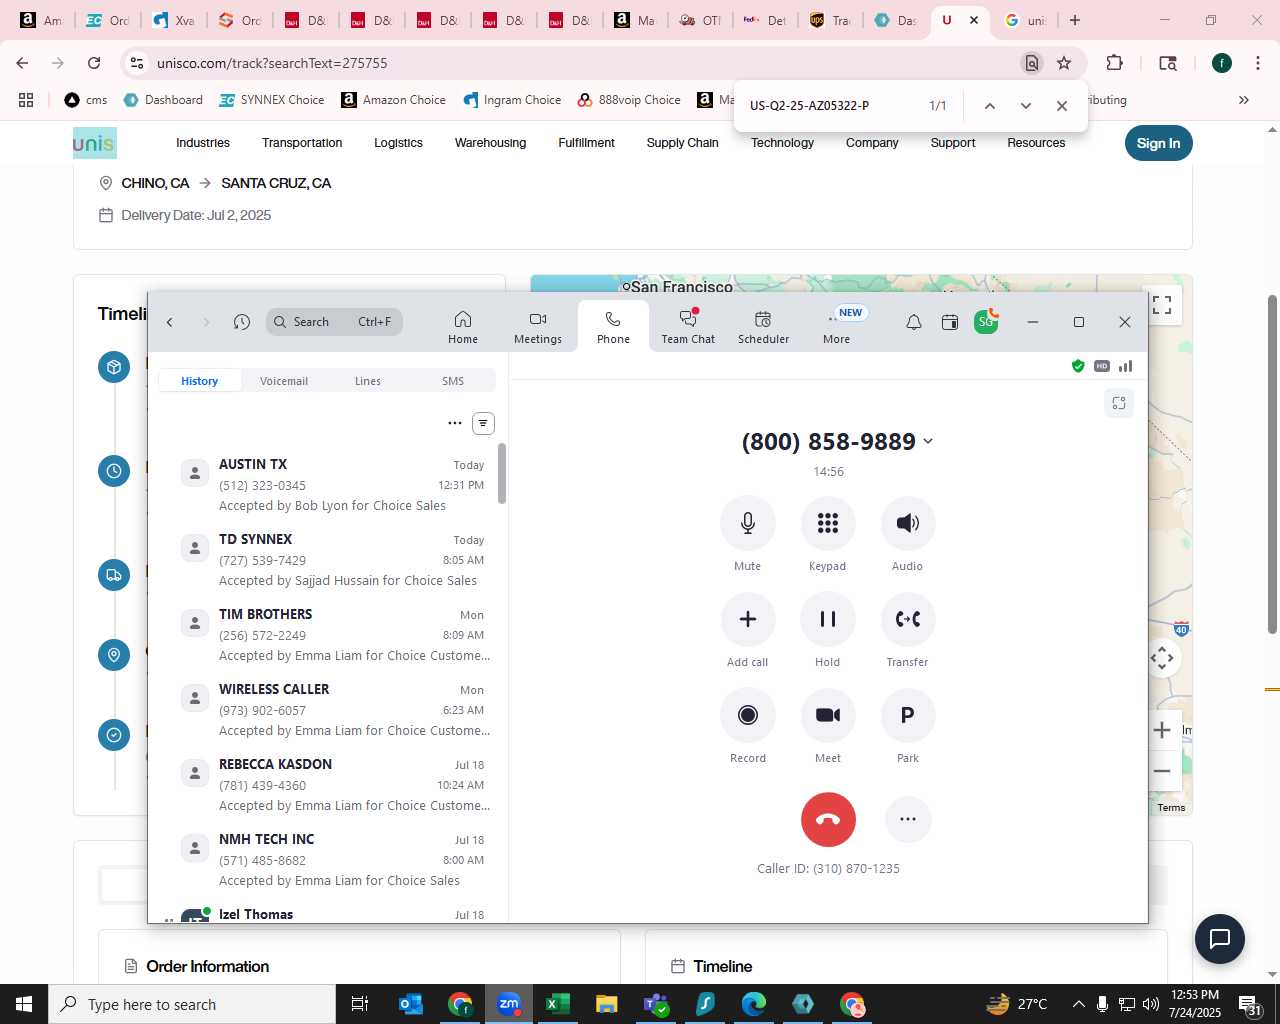1280x1024 pixels.
Task: Open SYNNEX Choice bookmark
Action: 272,100
